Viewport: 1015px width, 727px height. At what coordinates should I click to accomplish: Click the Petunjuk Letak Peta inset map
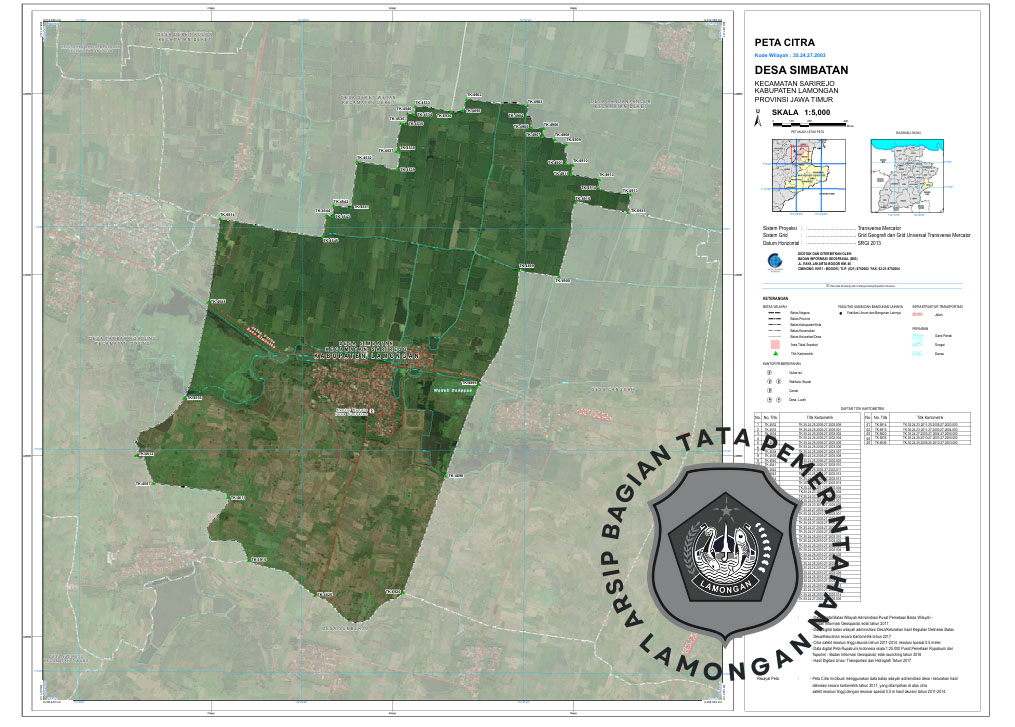pyautogui.click(x=808, y=175)
